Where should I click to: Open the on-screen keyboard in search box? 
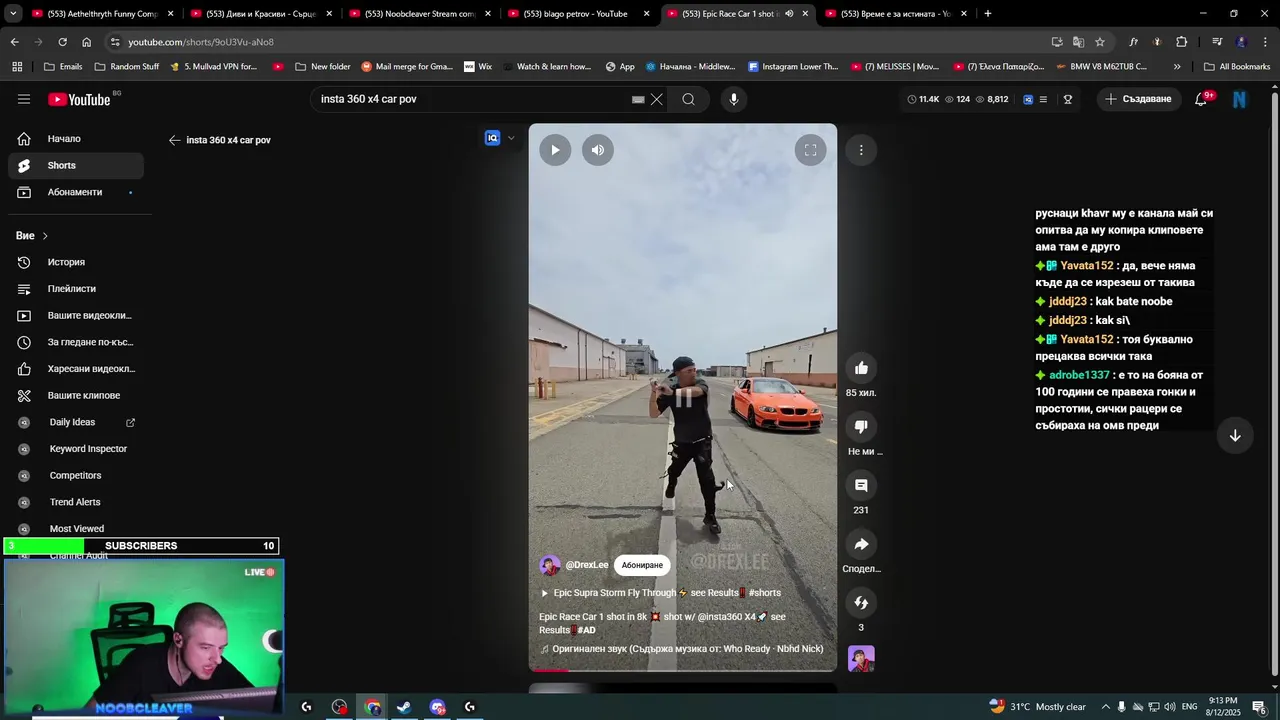click(x=638, y=99)
